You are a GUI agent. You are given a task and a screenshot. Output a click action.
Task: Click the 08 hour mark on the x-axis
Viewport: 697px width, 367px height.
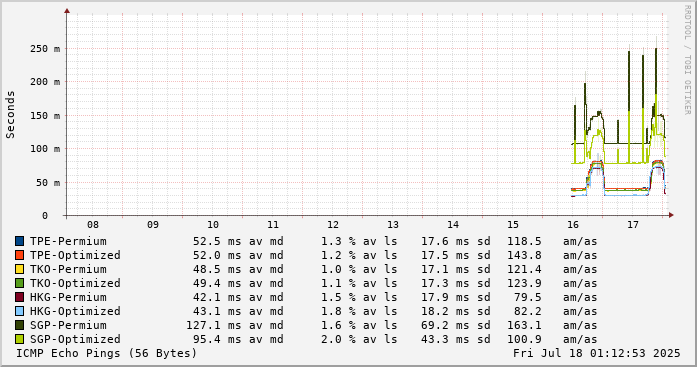click(93, 225)
